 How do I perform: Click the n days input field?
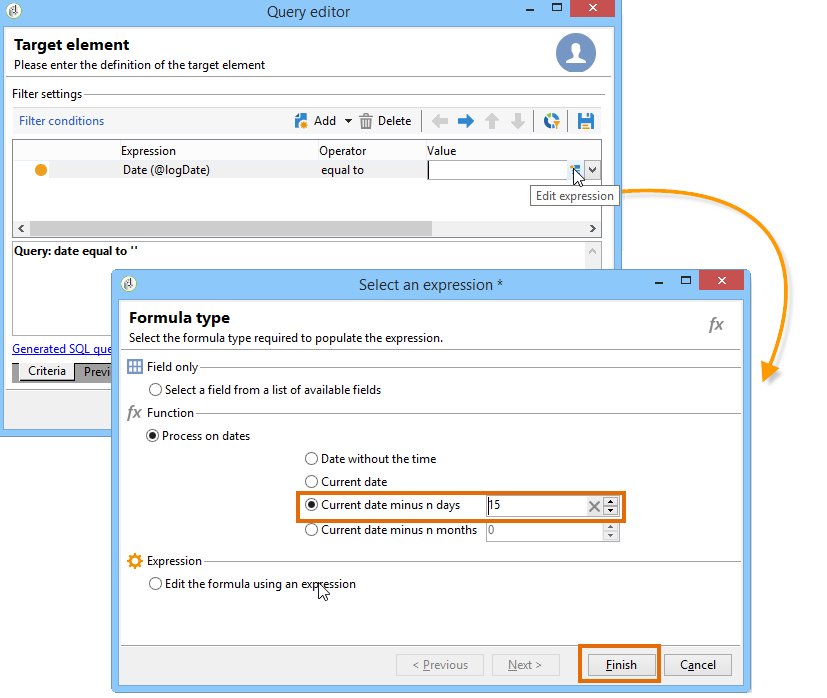click(x=536, y=505)
